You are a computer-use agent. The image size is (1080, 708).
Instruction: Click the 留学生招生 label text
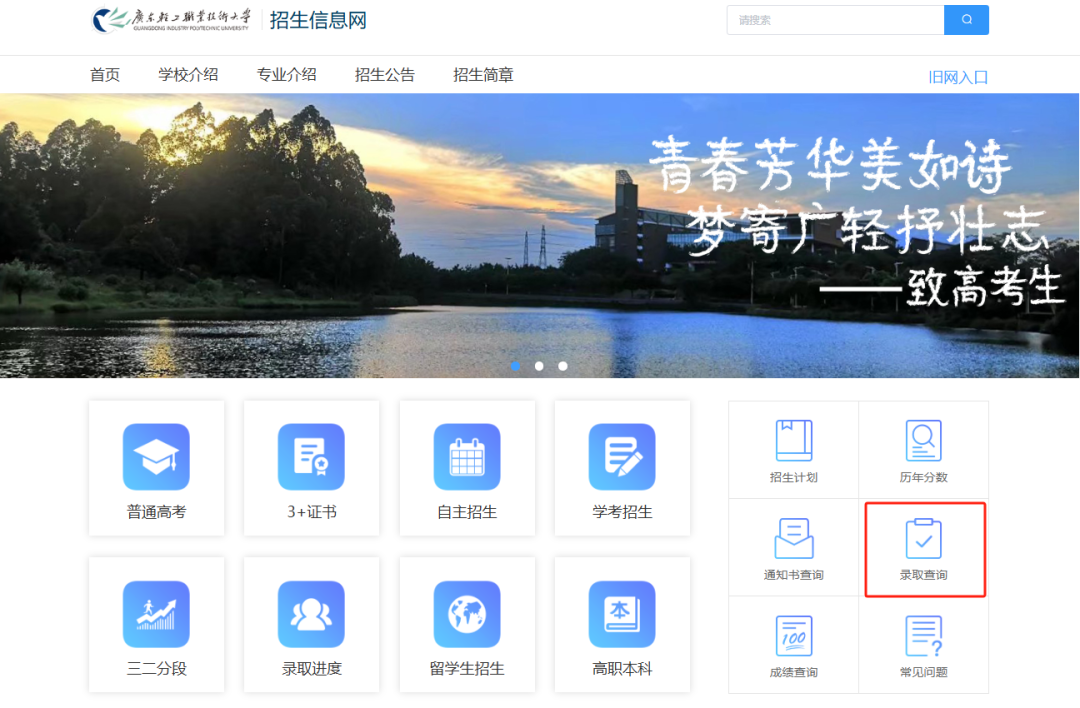[467, 668]
